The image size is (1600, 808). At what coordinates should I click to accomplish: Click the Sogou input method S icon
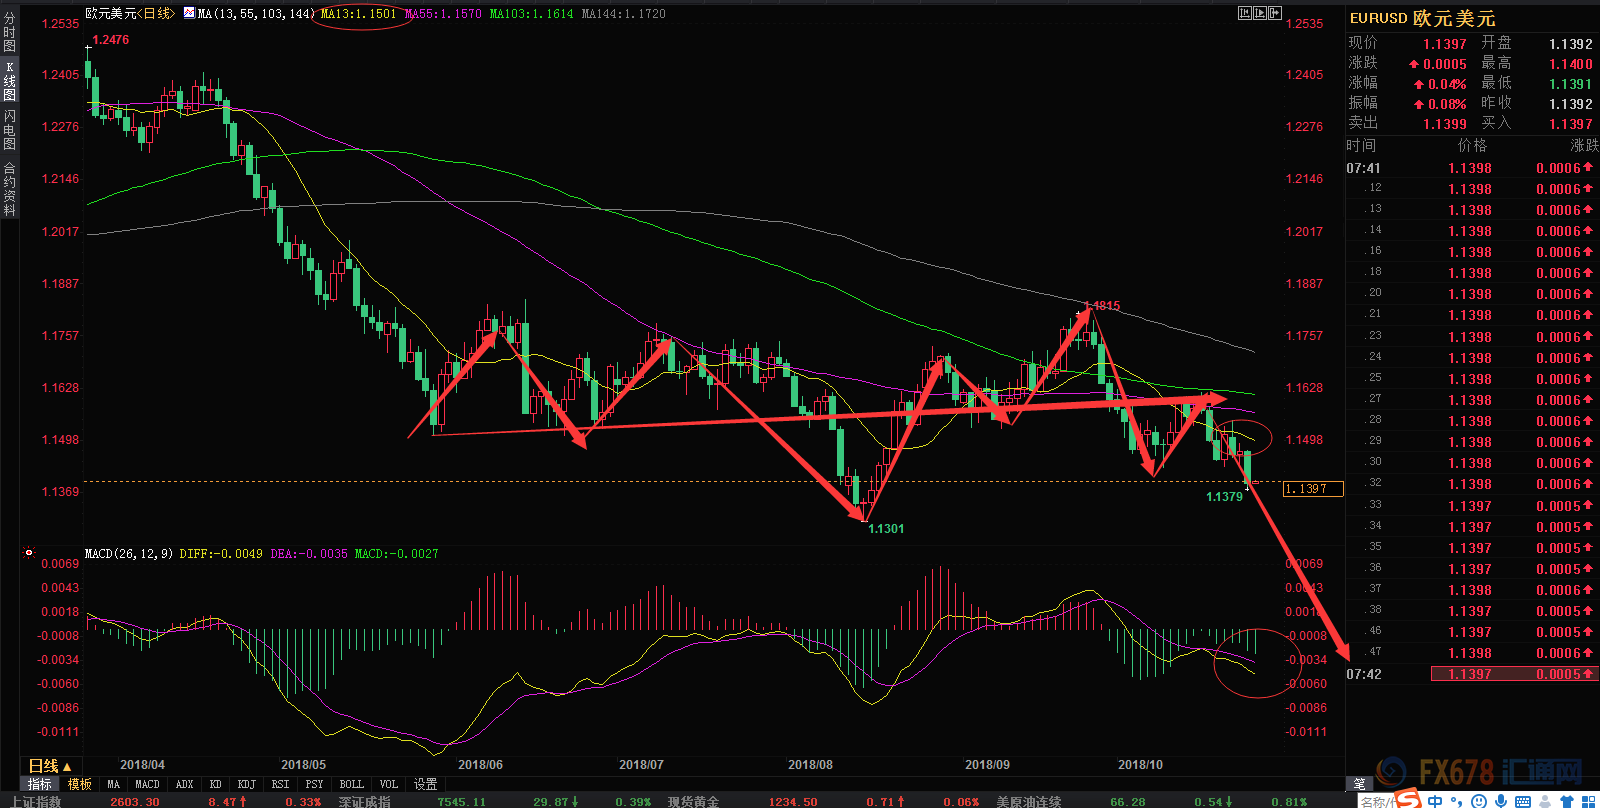1408,800
